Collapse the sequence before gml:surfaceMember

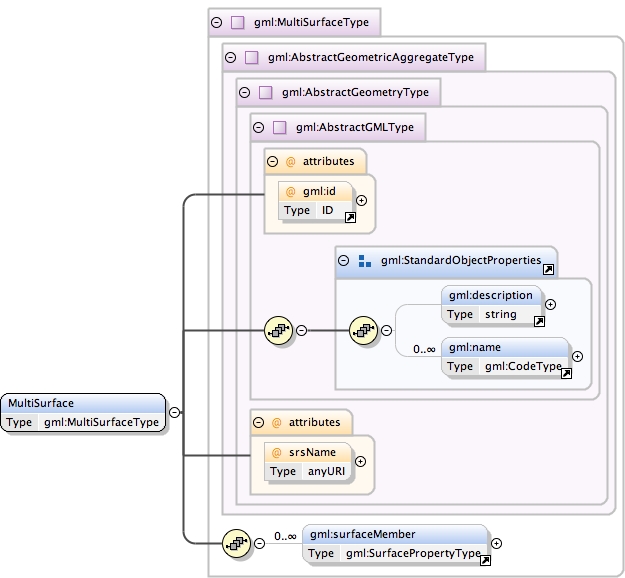click(259, 543)
